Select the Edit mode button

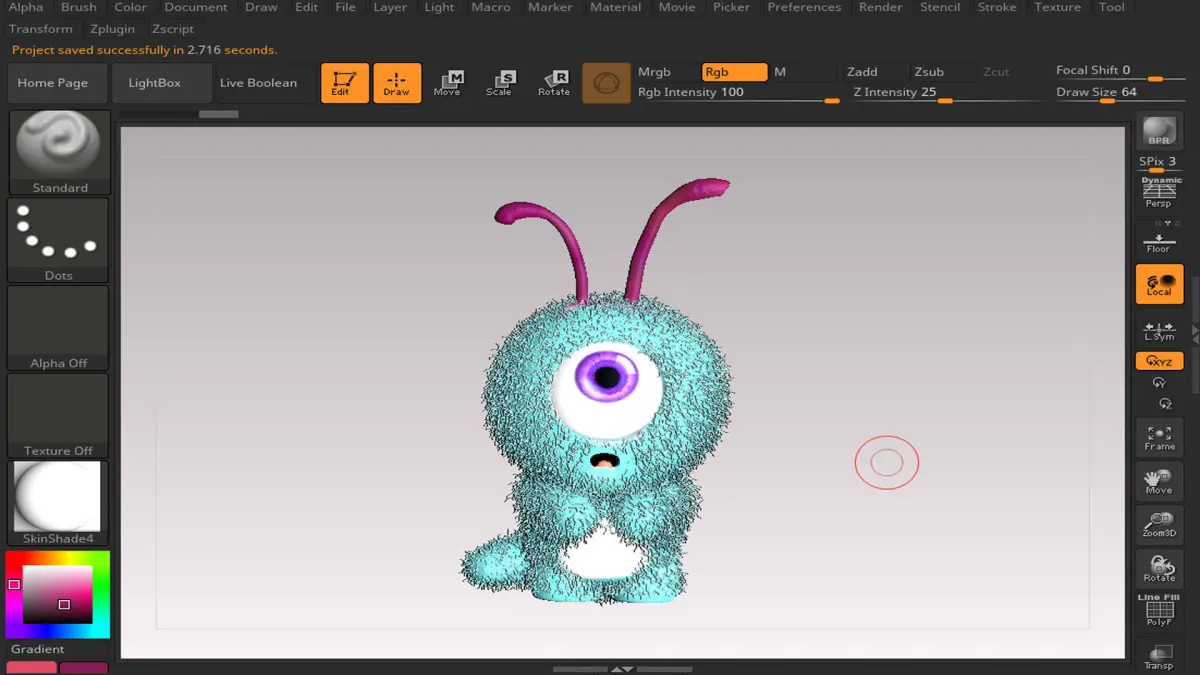[344, 83]
